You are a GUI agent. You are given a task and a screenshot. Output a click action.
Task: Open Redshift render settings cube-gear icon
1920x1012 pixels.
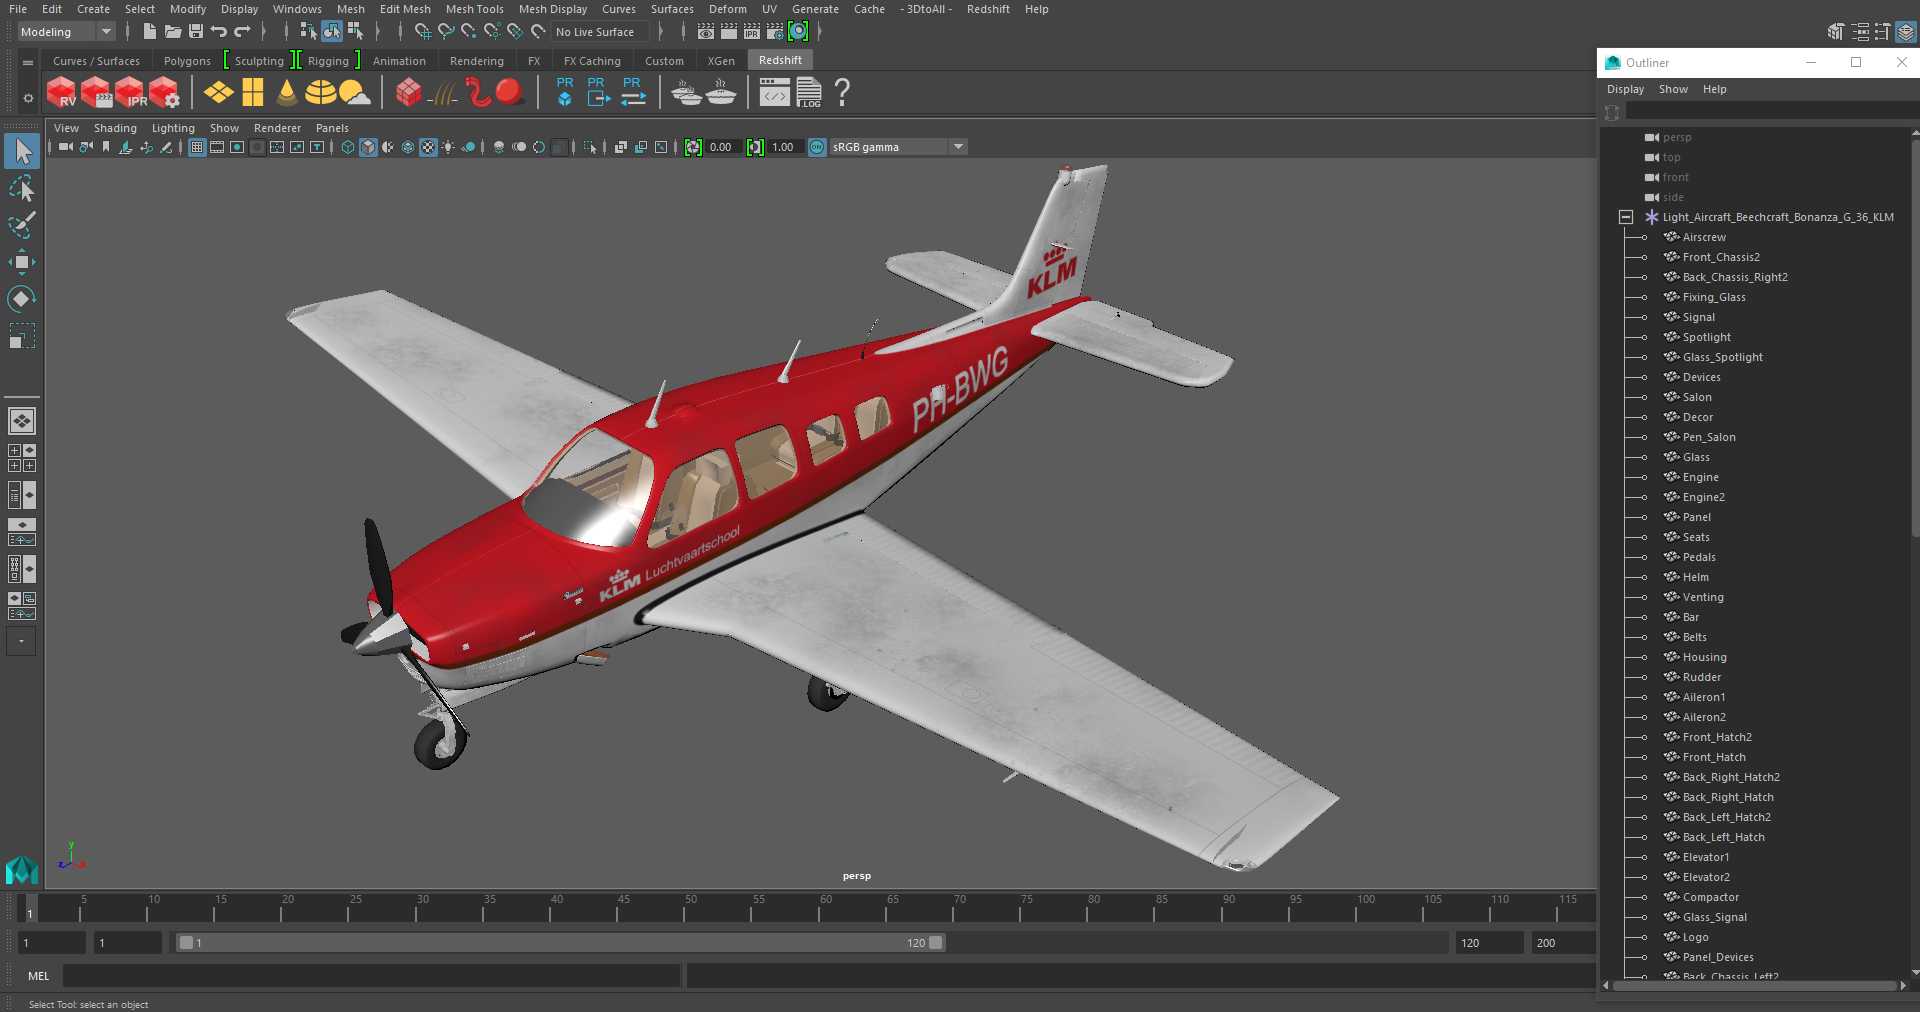tap(164, 93)
